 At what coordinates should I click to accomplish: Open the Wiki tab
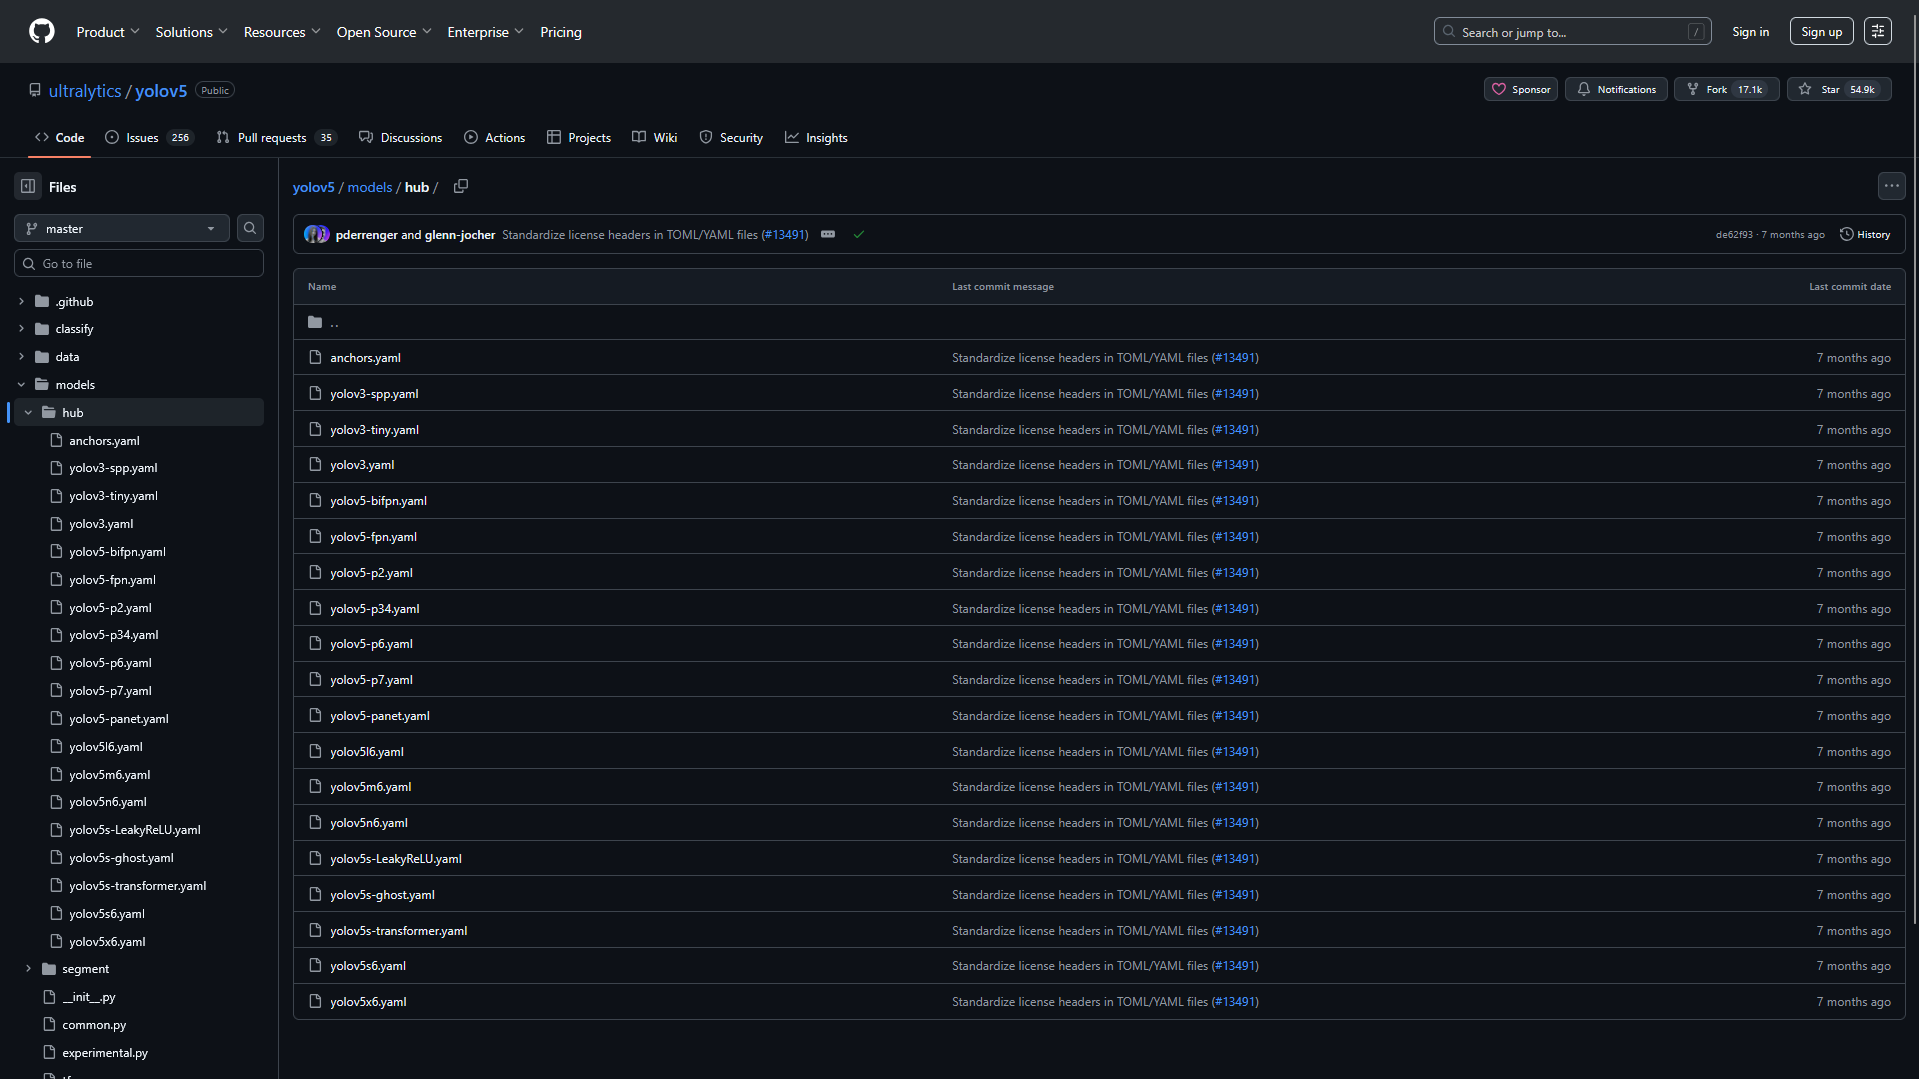click(x=655, y=138)
